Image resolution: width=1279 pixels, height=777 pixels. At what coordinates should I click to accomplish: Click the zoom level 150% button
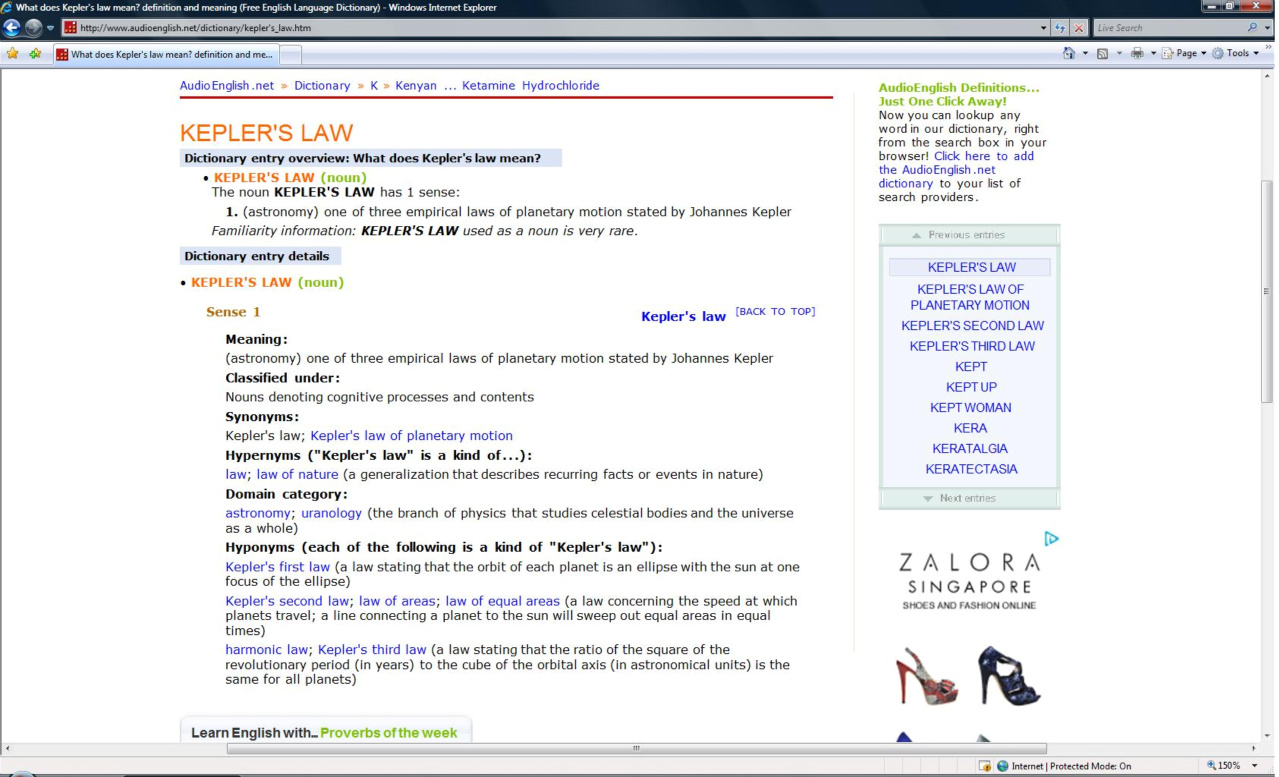[1225, 766]
